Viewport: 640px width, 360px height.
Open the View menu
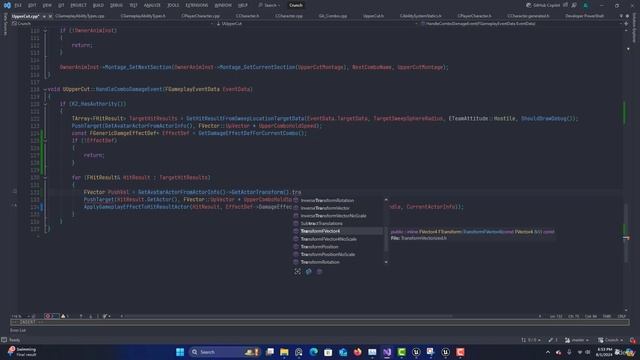[47, 5]
